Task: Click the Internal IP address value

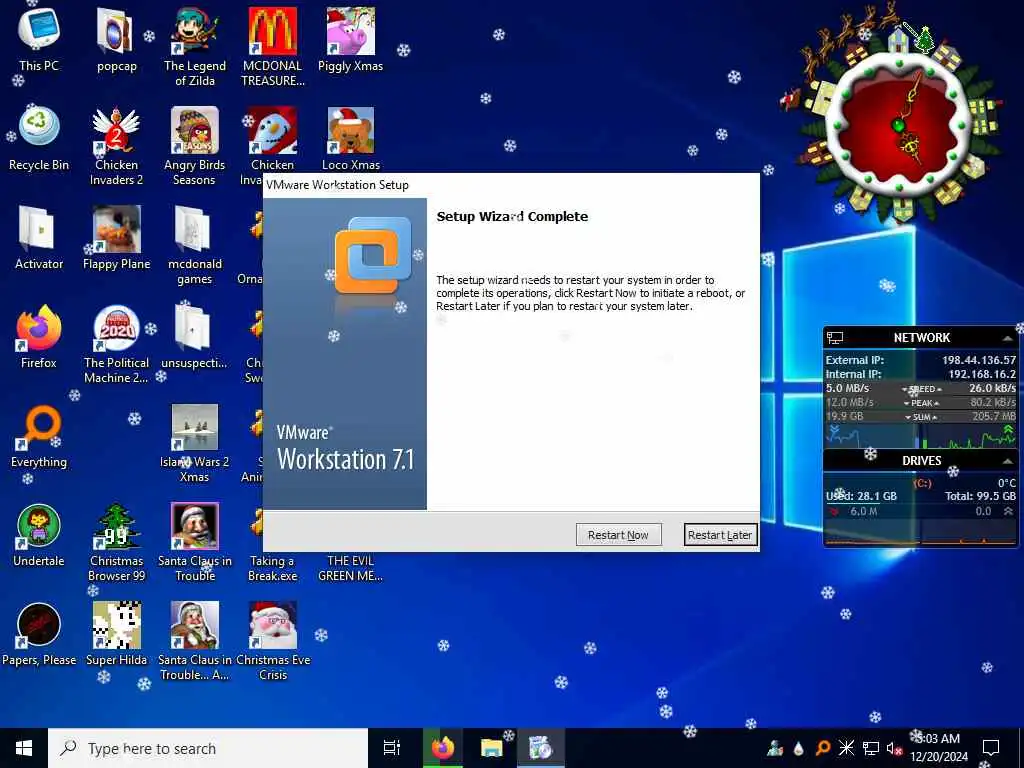Action: point(982,374)
